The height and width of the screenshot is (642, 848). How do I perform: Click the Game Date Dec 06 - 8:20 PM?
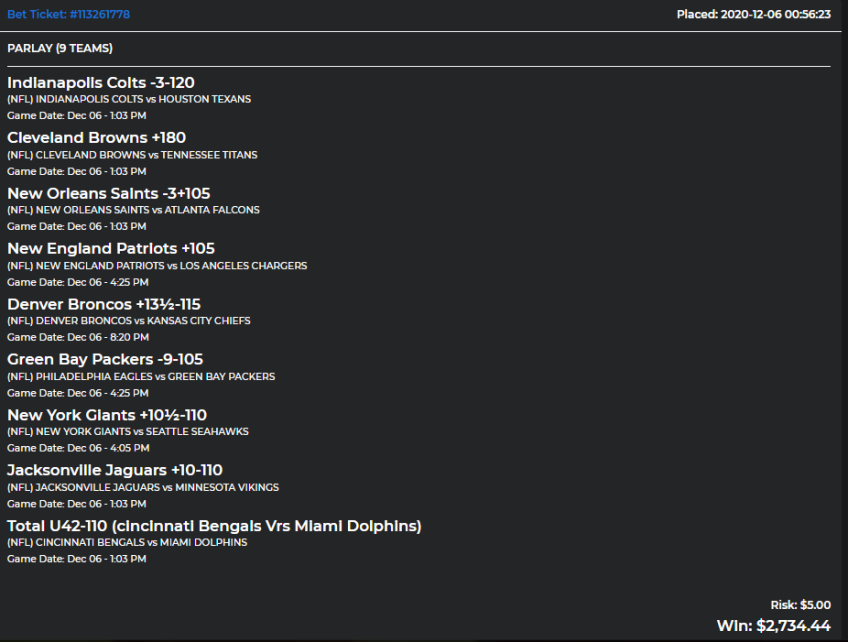pos(78,337)
